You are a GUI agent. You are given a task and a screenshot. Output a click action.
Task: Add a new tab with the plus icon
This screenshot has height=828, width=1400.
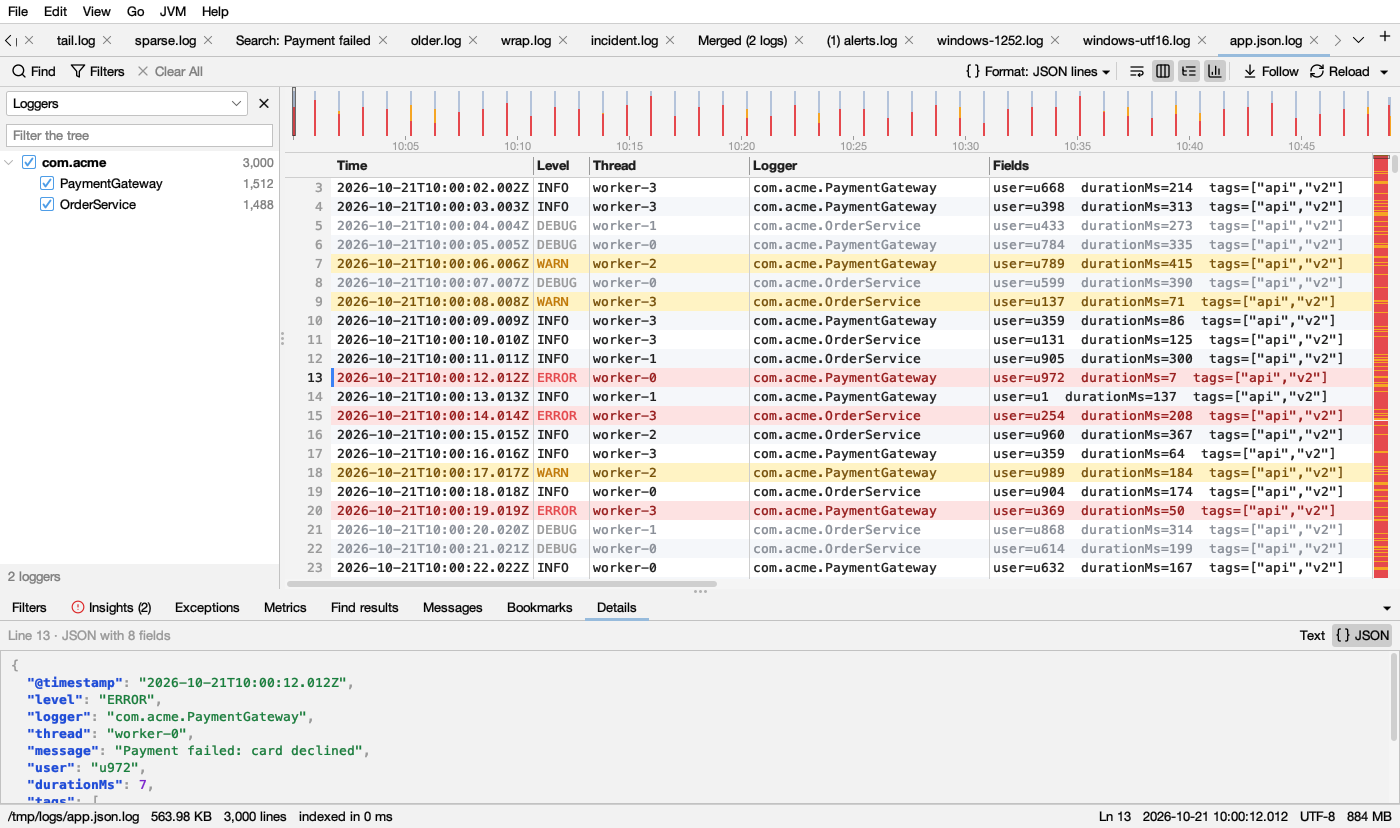coord(1384,38)
